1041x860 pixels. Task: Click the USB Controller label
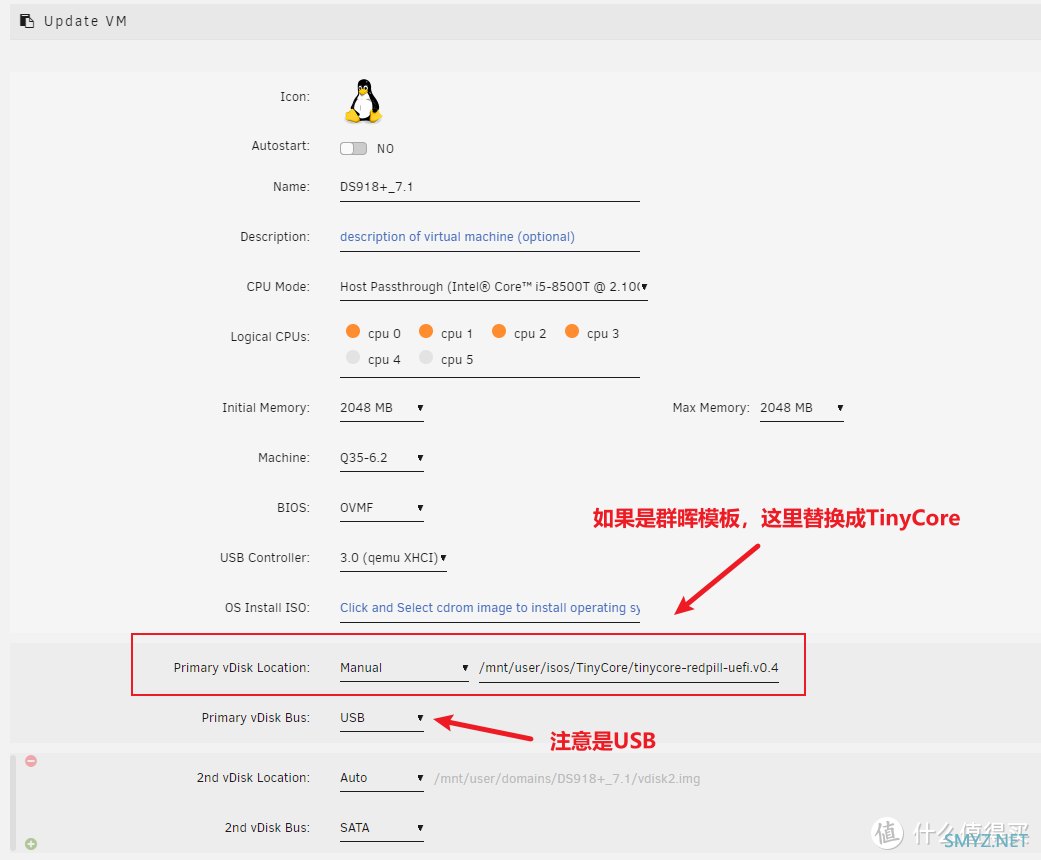click(265, 558)
